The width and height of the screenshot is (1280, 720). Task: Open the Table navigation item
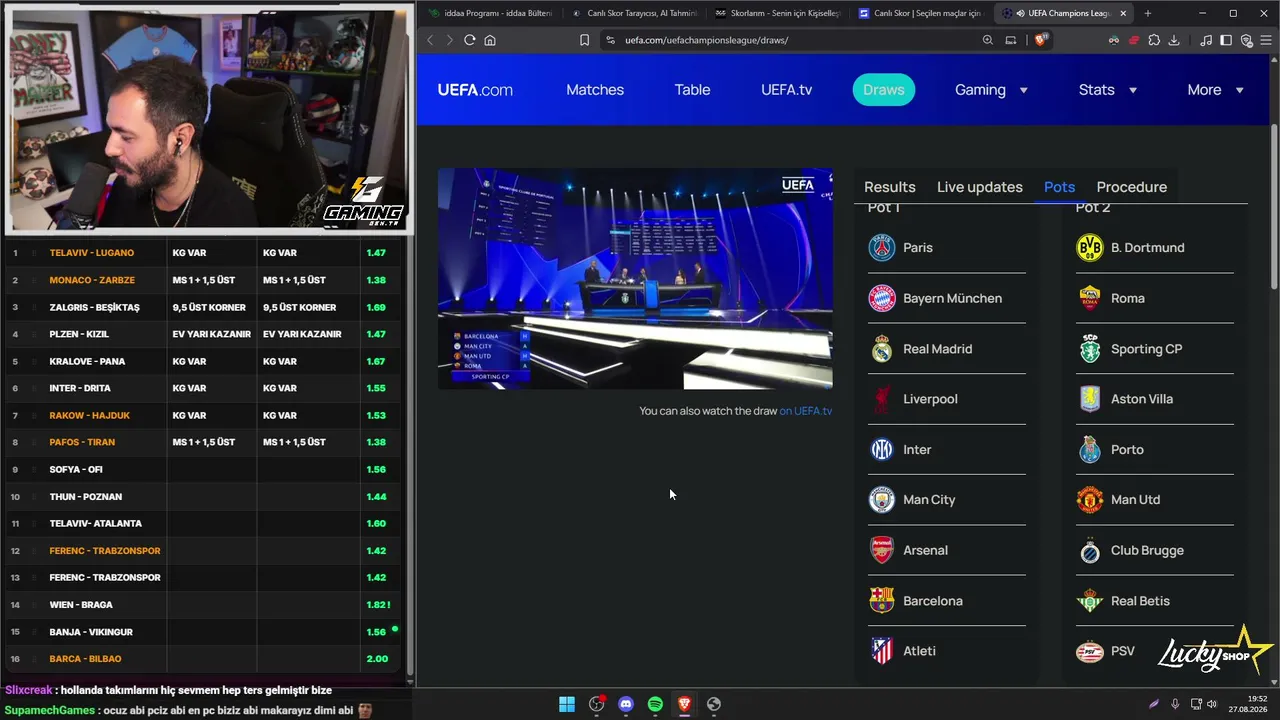[692, 90]
